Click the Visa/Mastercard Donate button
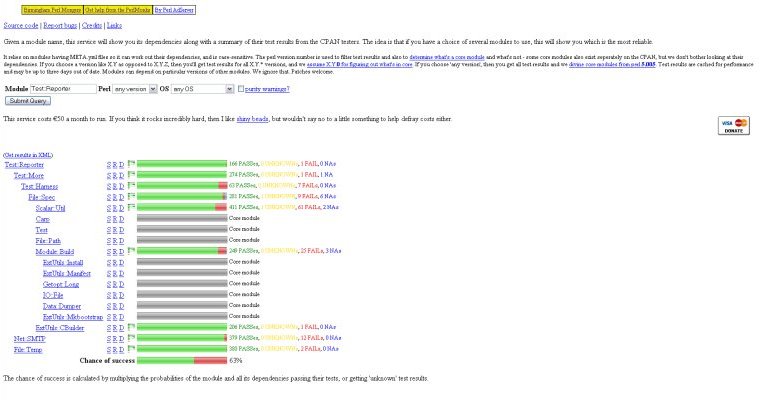Image resolution: width=760 pixels, height=400 pixels. pos(733,125)
